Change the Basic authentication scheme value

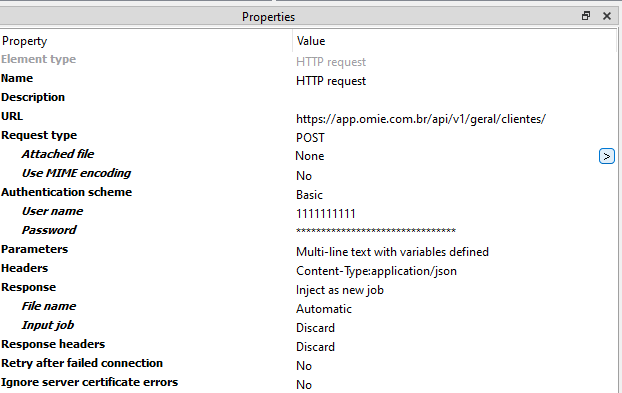(309, 195)
